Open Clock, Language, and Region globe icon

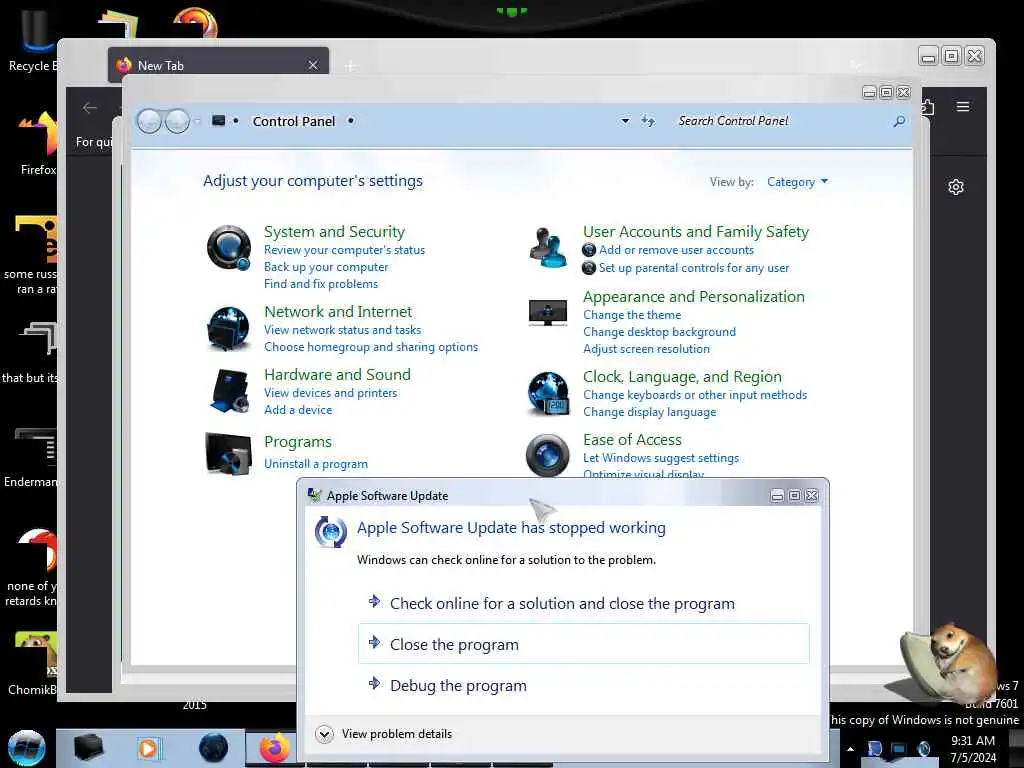(549, 394)
